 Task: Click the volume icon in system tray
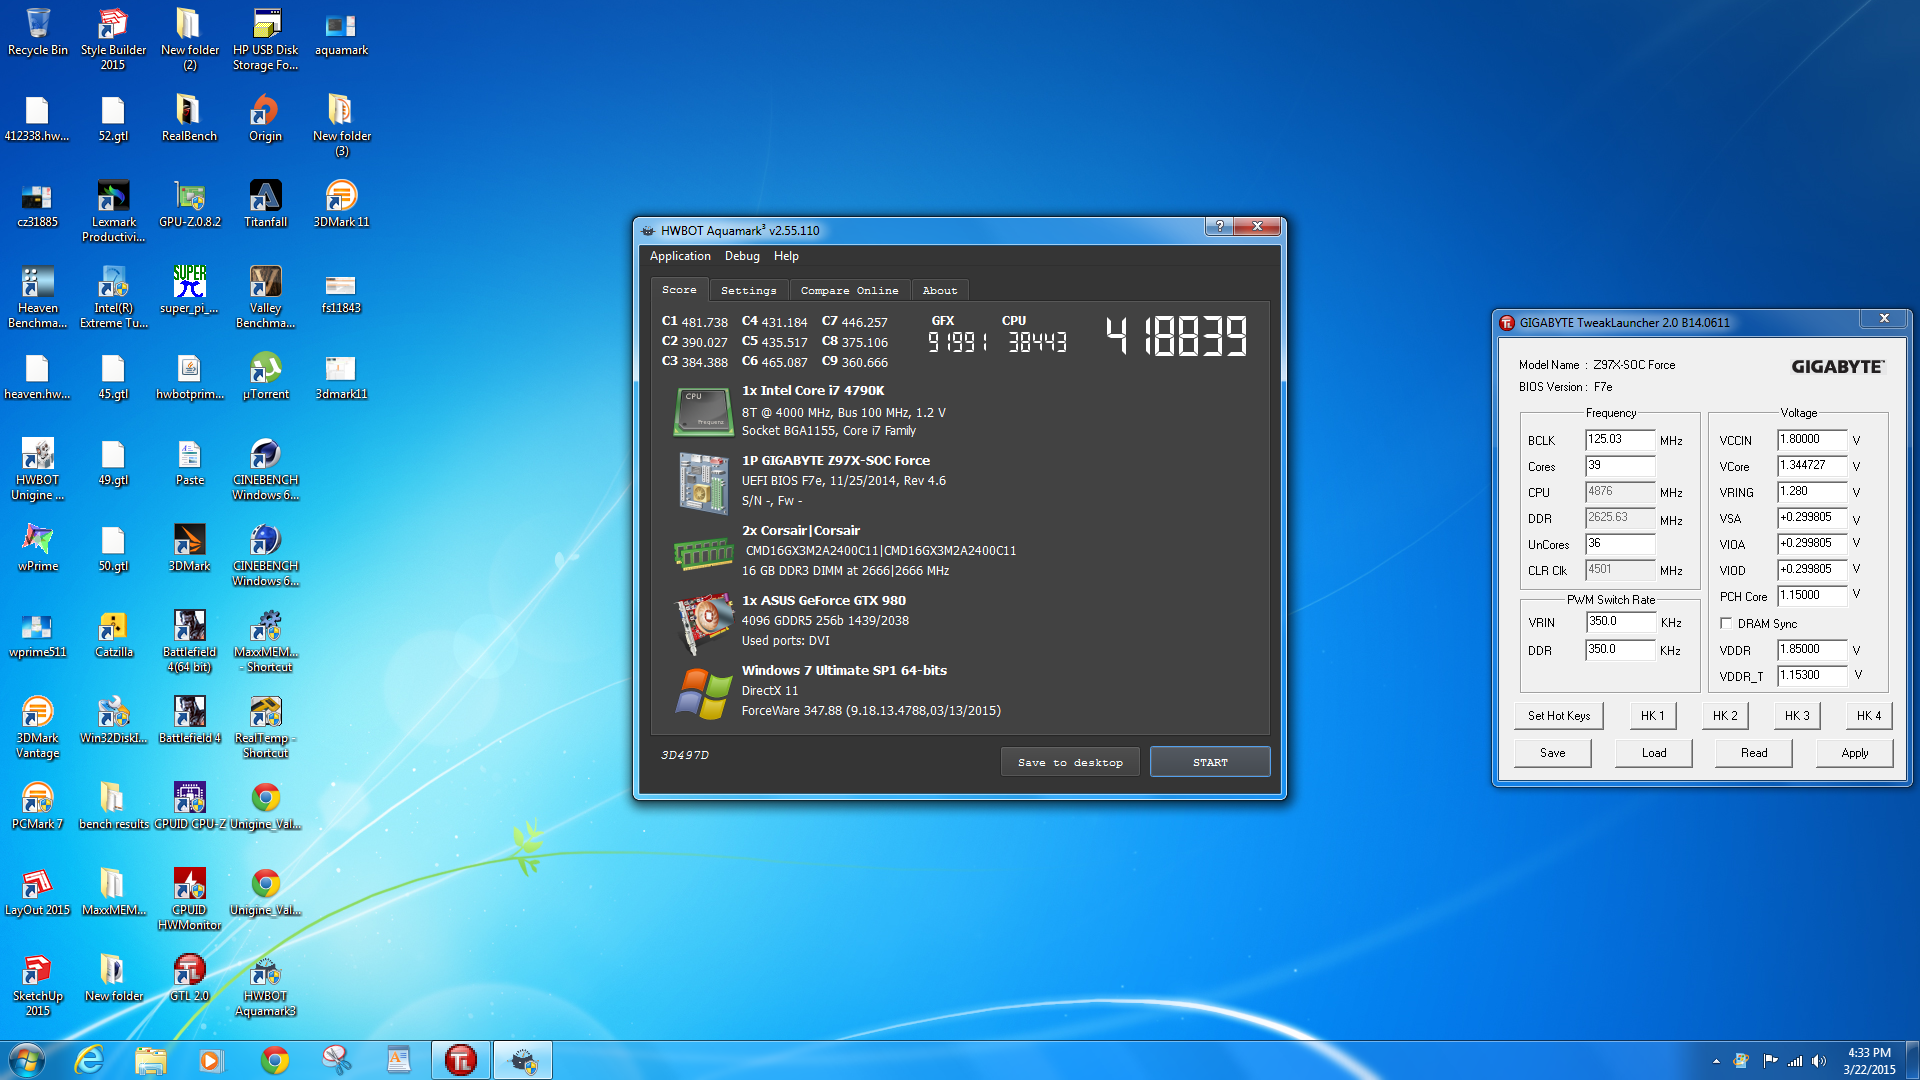(1819, 1061)
